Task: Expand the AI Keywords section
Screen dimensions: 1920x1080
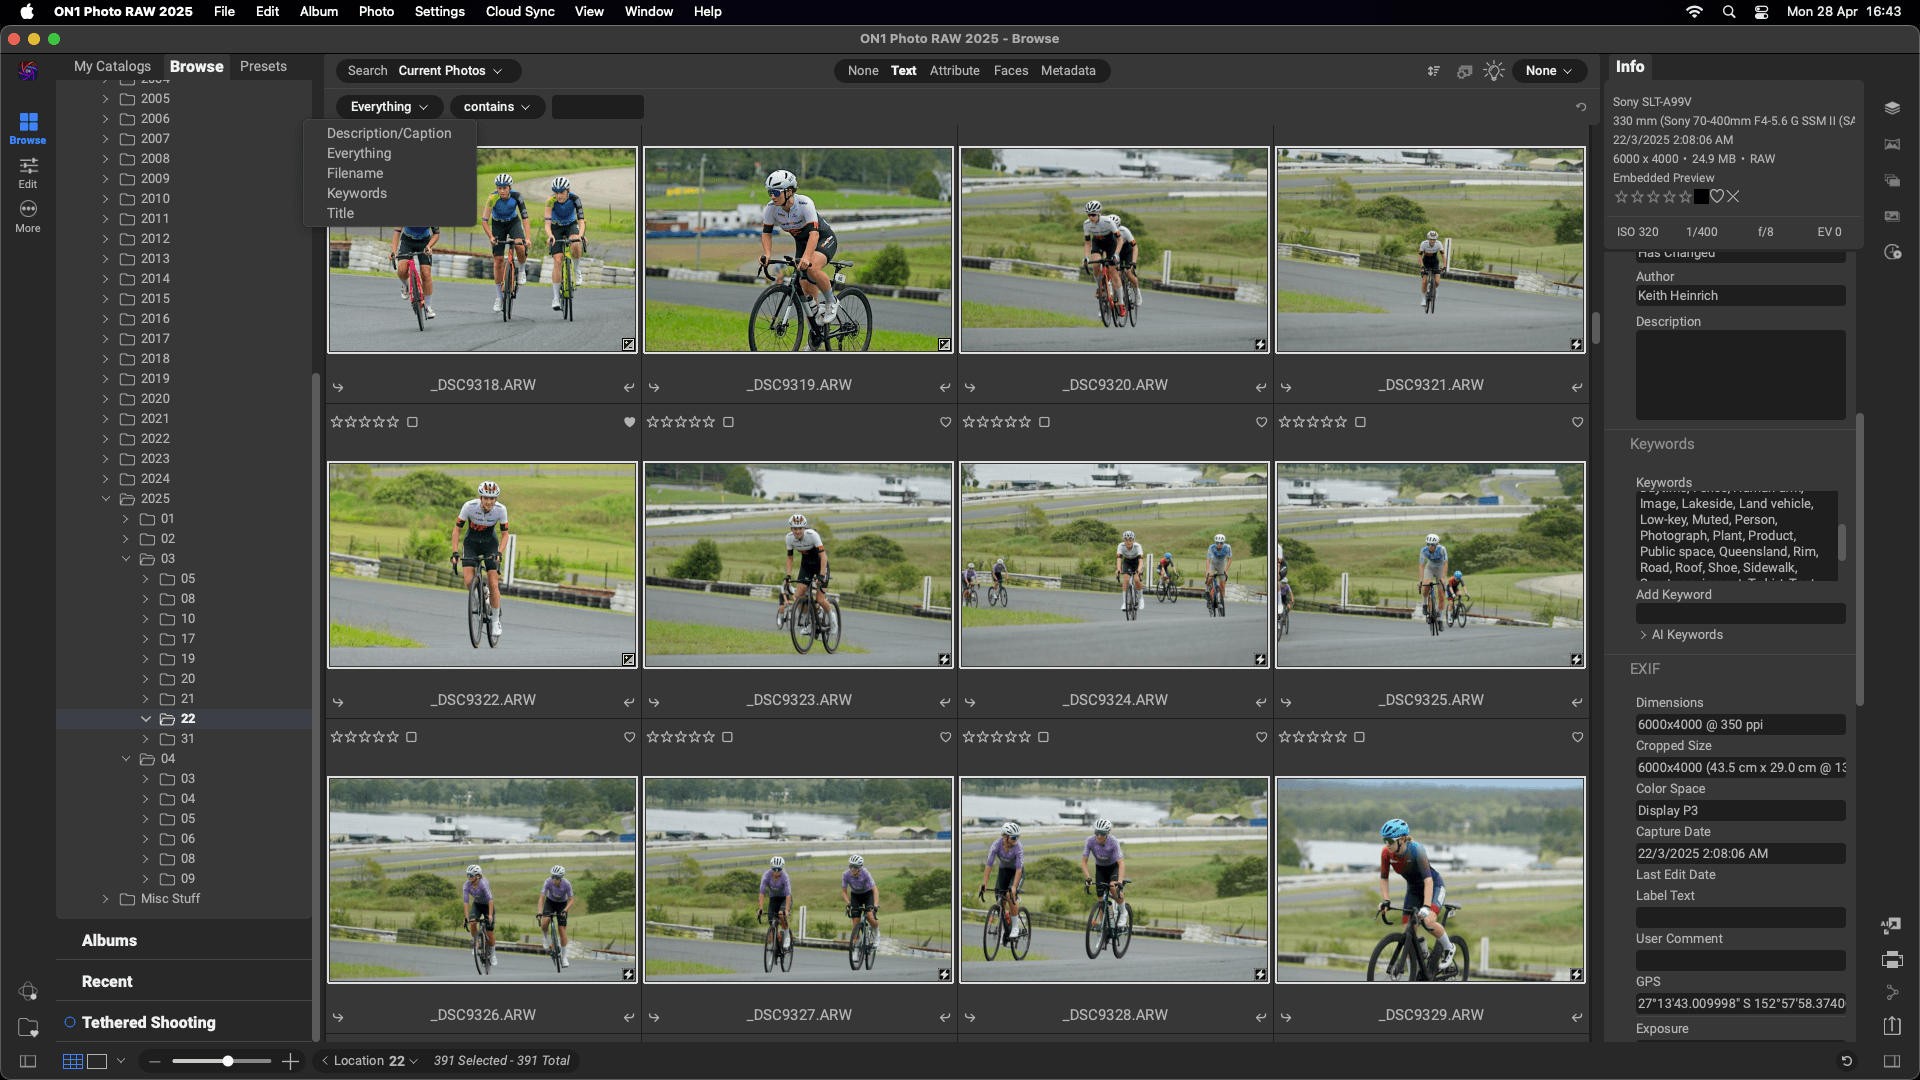Action: click(x=1686, y=635)
